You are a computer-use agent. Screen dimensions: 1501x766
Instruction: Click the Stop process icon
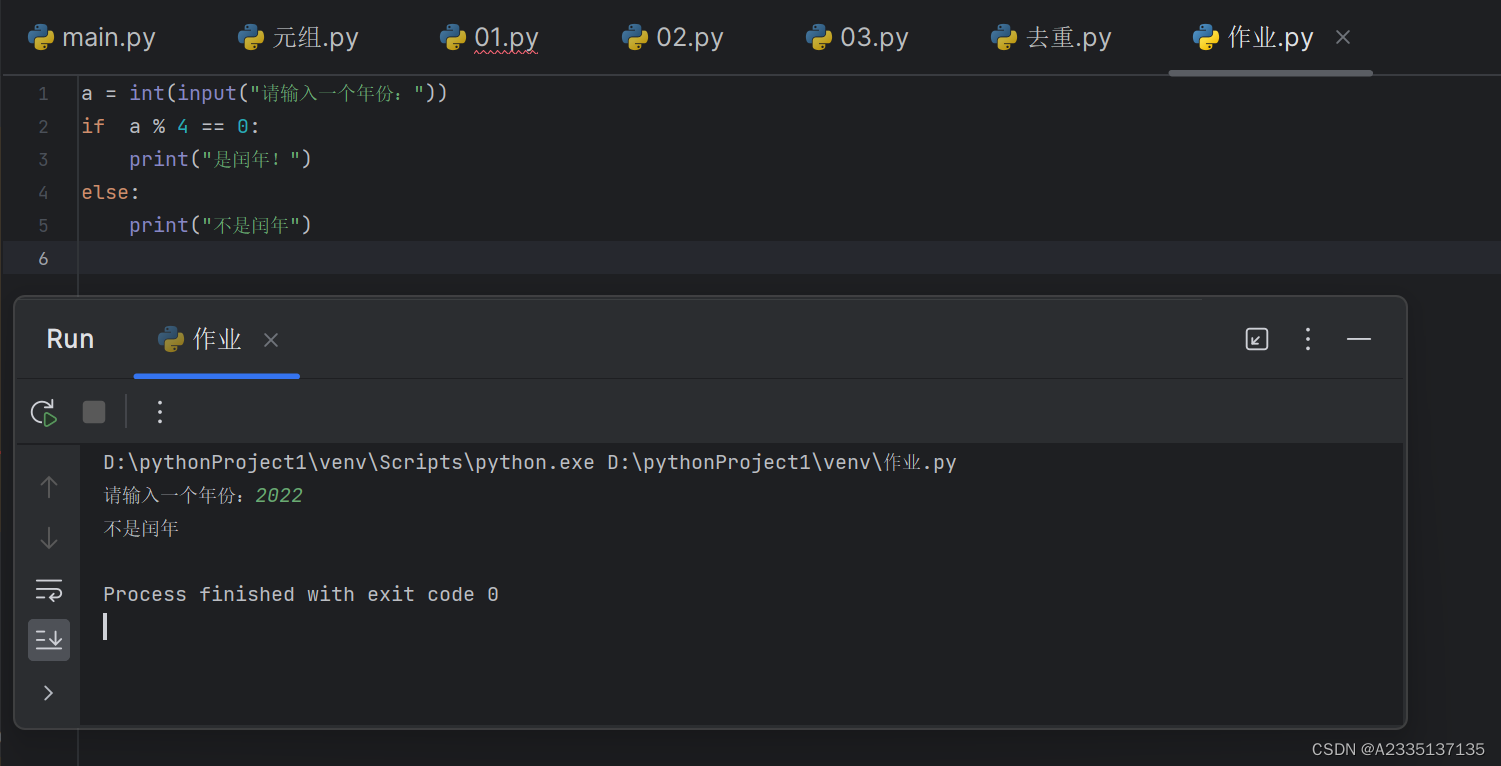pos(93,411)
